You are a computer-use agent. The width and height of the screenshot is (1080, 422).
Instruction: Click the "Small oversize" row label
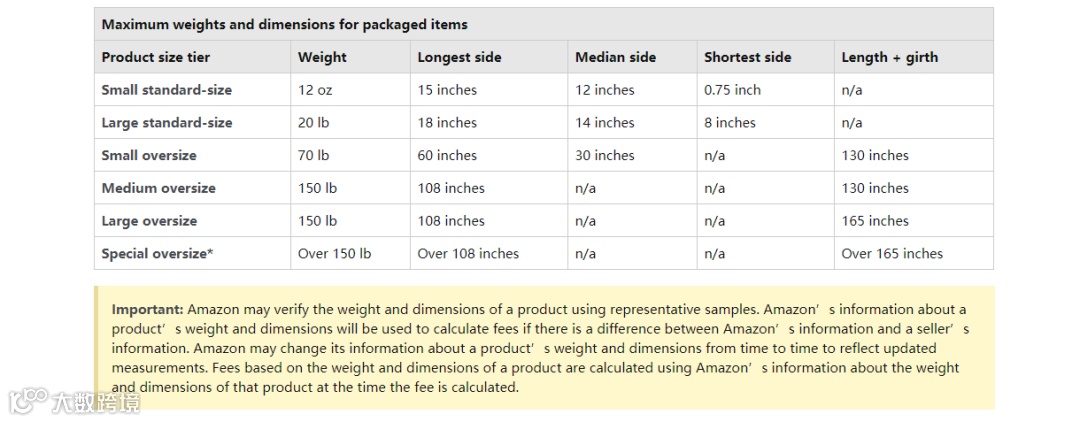point(149,156)
